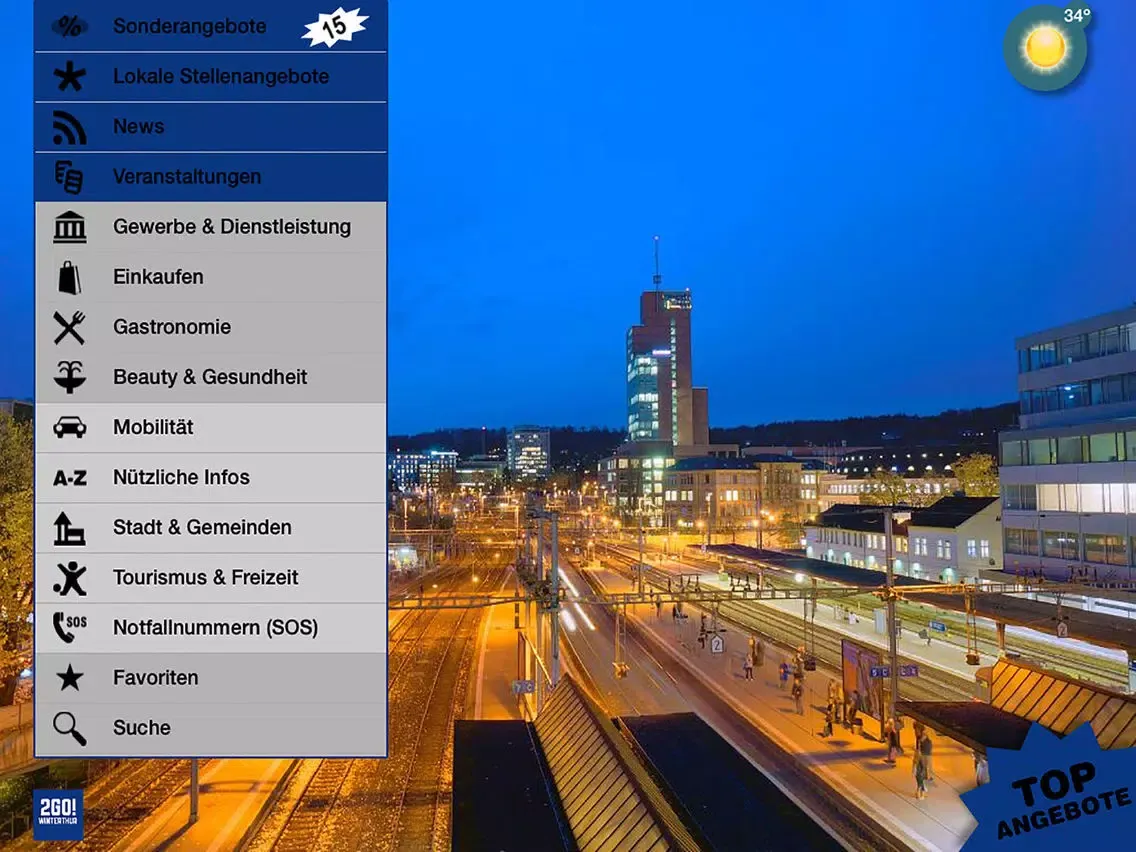This screenshot has width=1136, height=852.
Task: Open Tourismus & Freizeit
Action: click(x=211, y=577)
